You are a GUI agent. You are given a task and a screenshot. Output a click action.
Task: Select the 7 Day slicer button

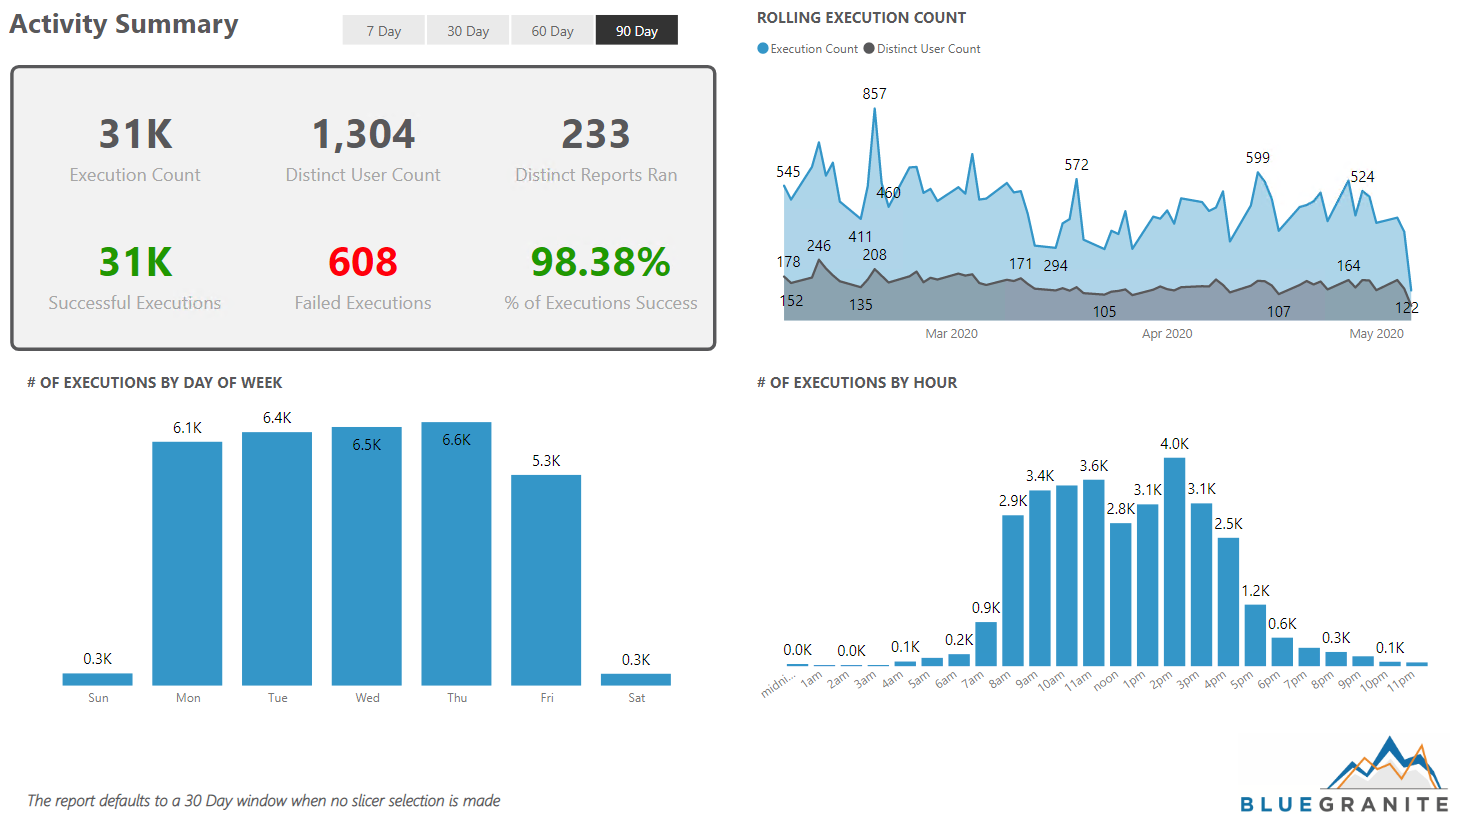point(383,30)
